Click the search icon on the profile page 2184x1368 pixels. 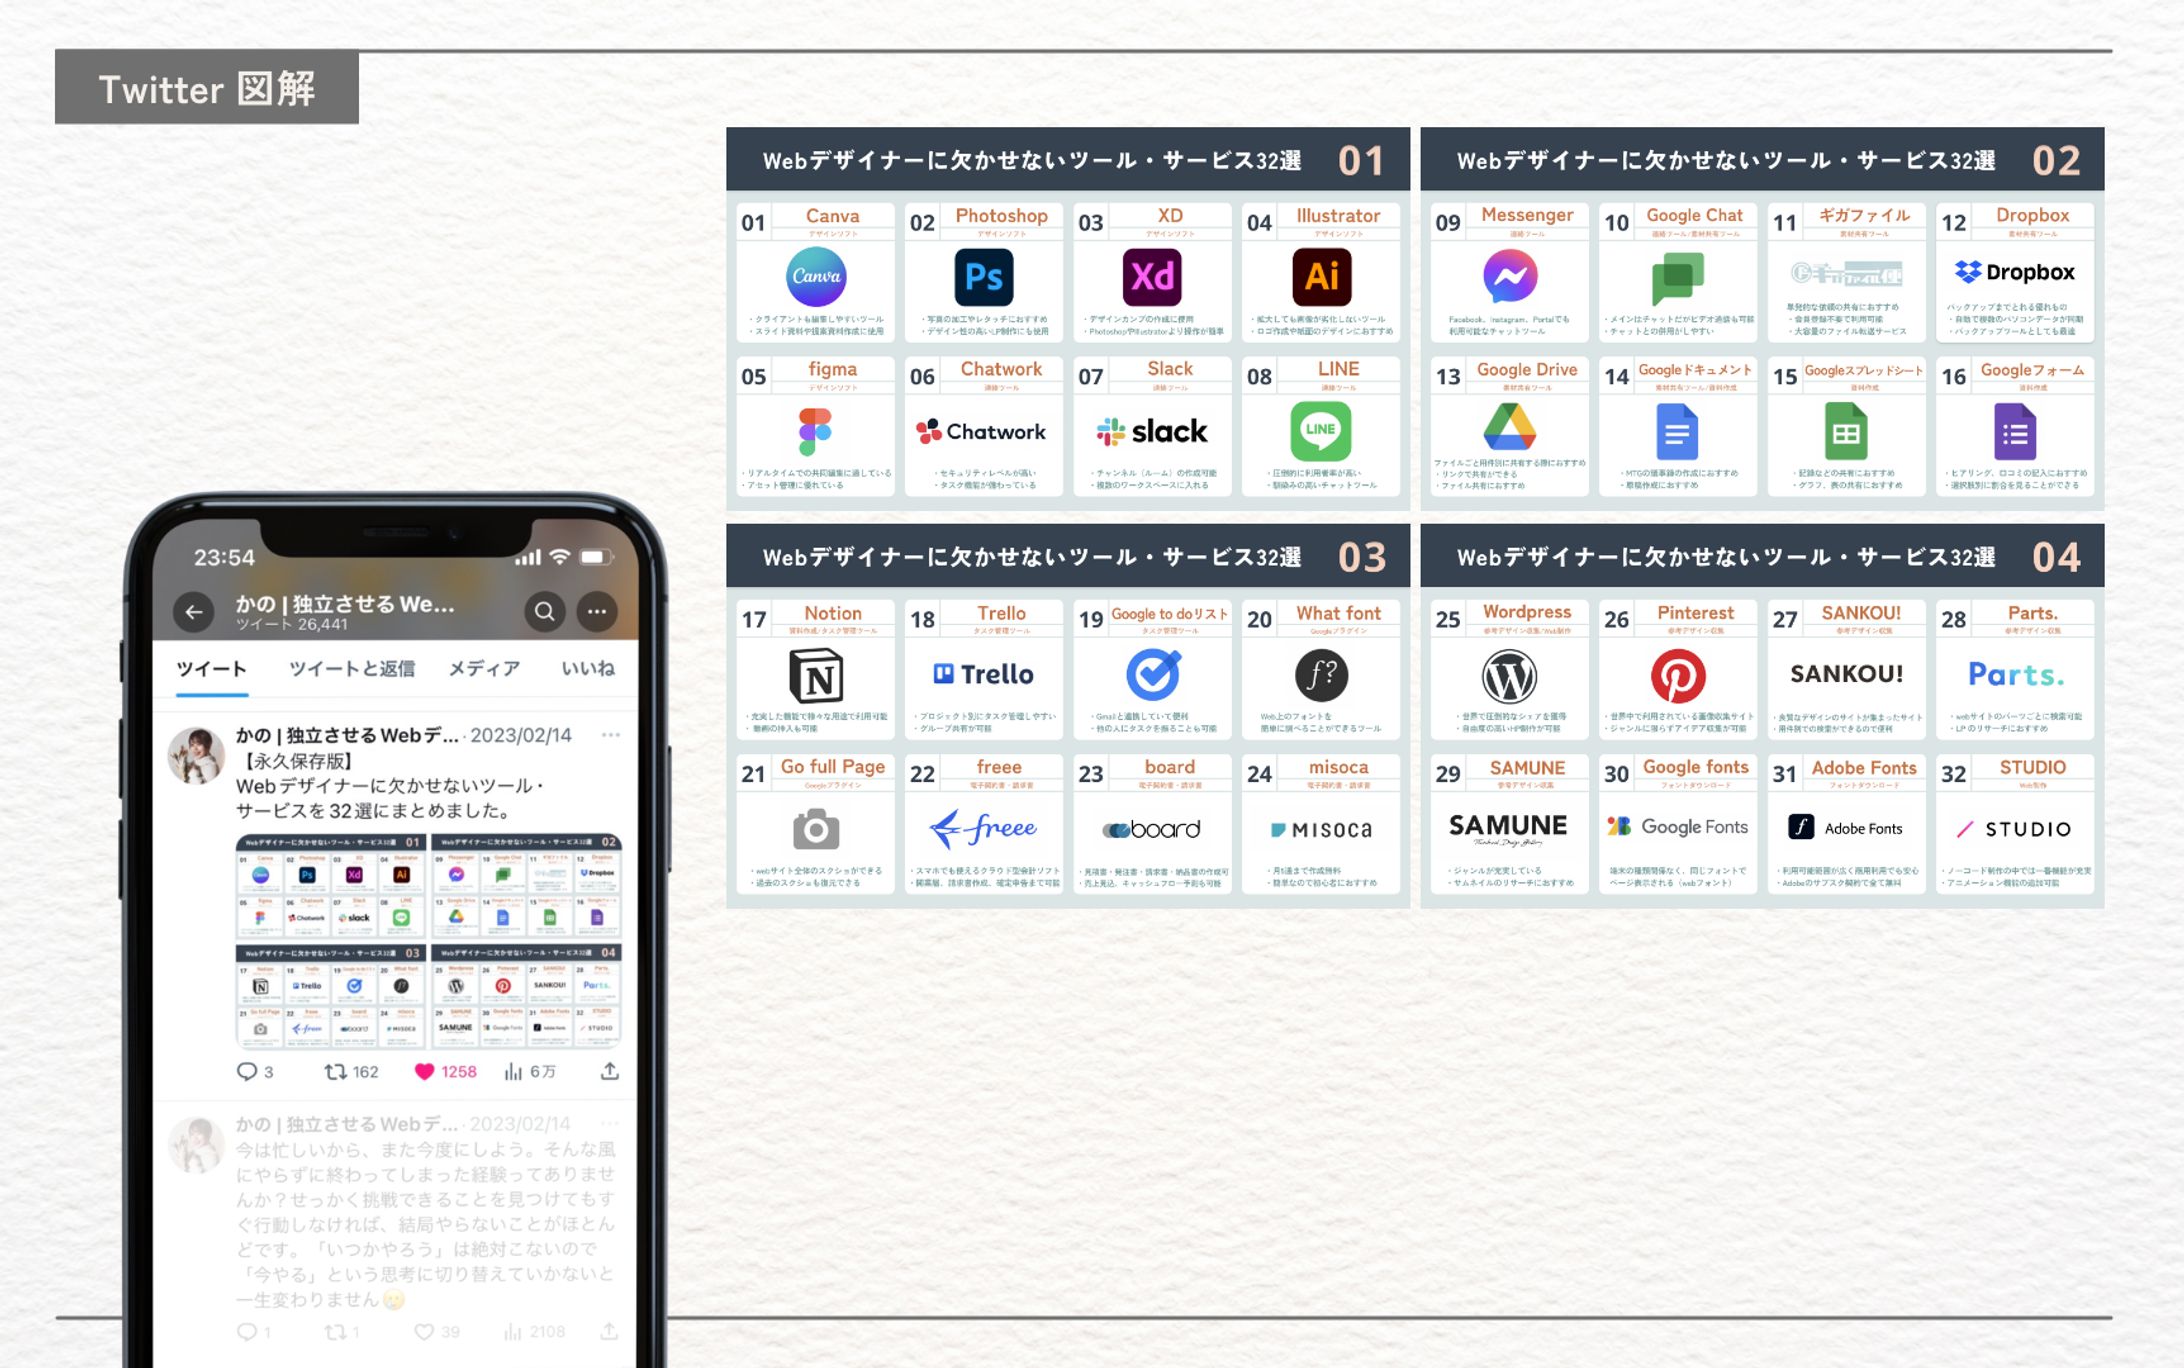[x=545, y=611]
